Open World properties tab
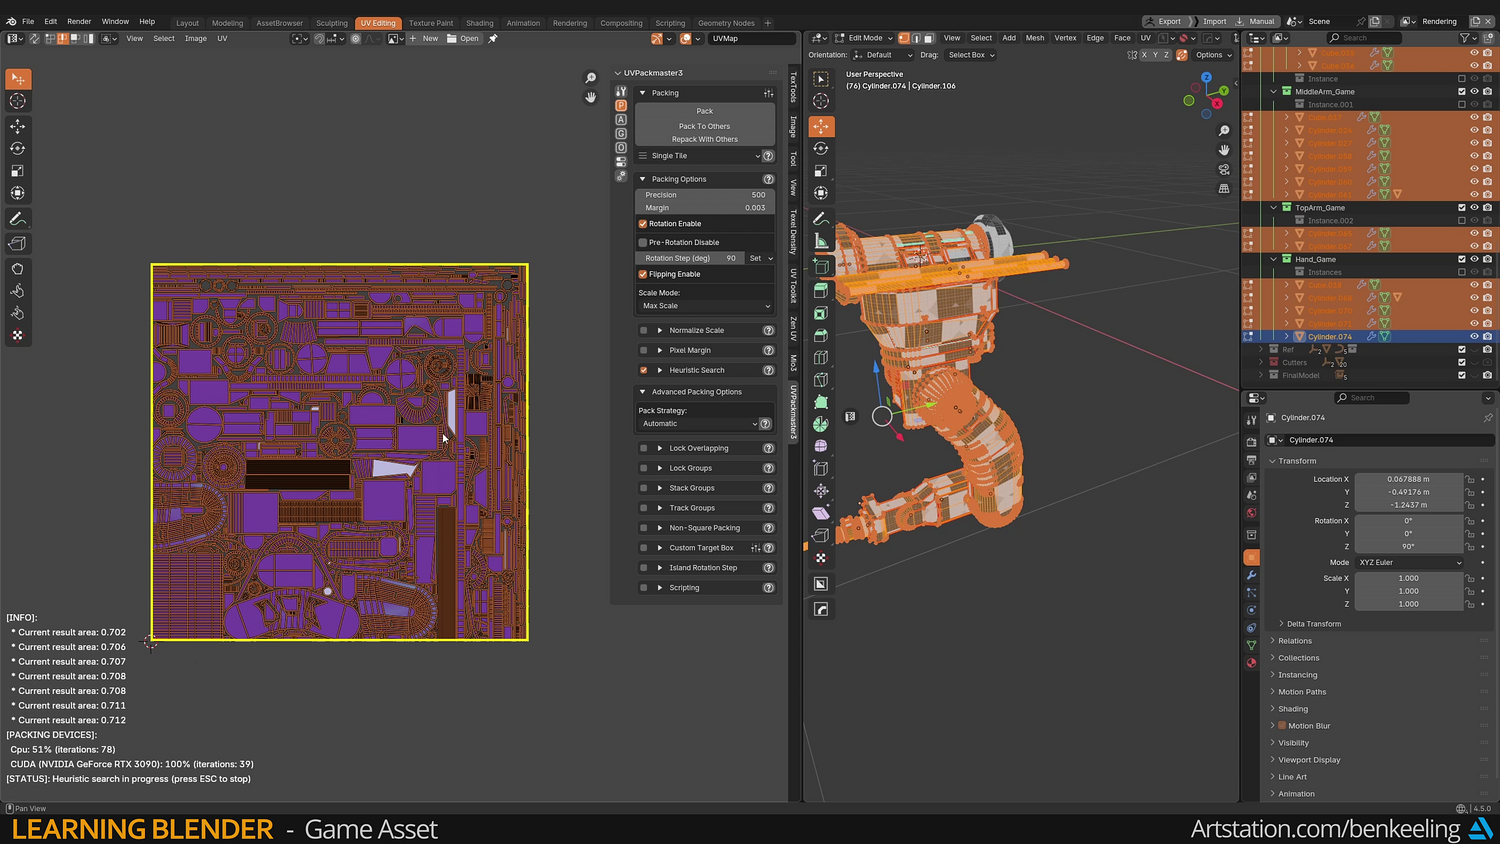Screen dimensions: 1500x844 (1252, 513)
